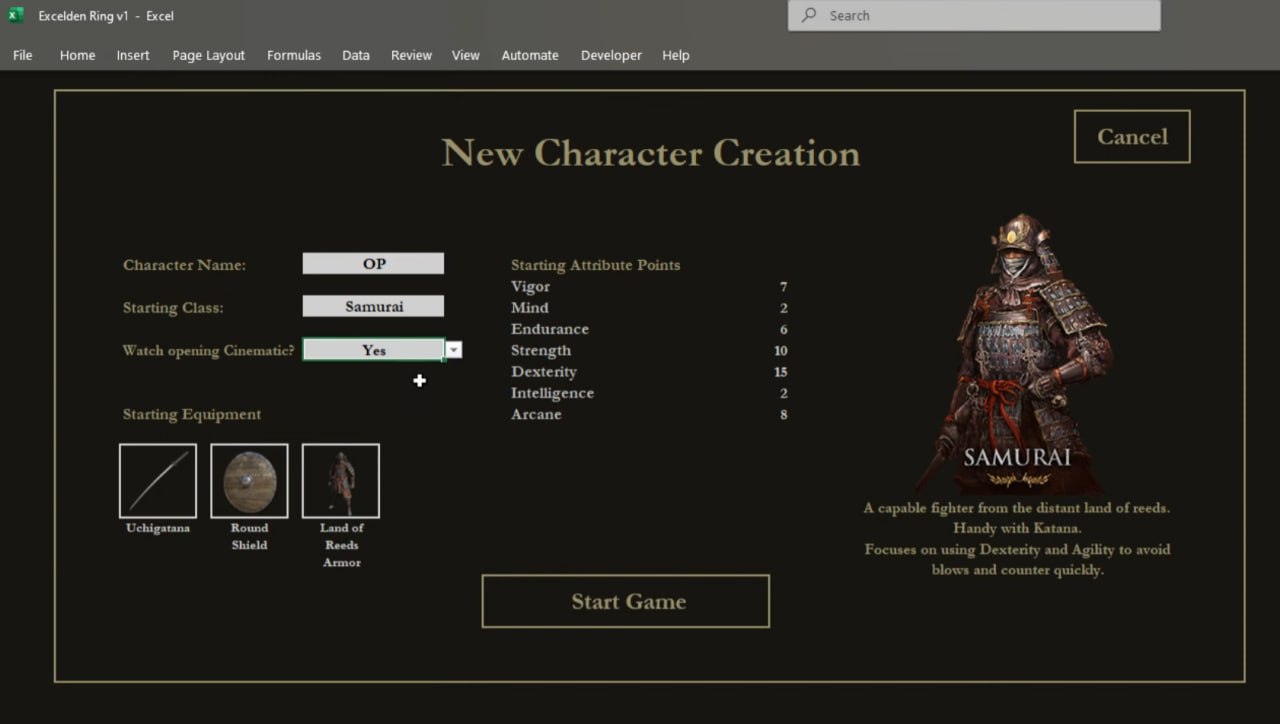Click the Starting Equipment heading
Screen dimensions: 1280x724
(192, 414)
